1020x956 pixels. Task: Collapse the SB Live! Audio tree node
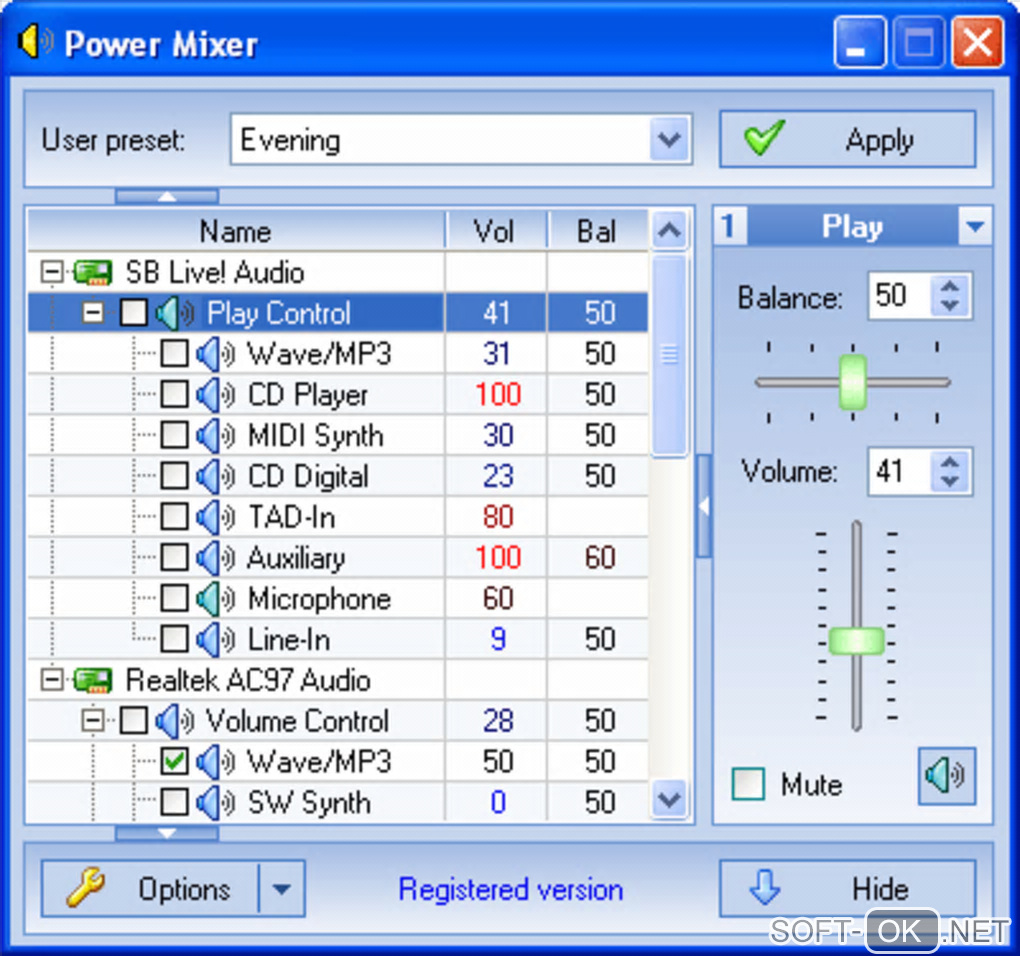51,272
